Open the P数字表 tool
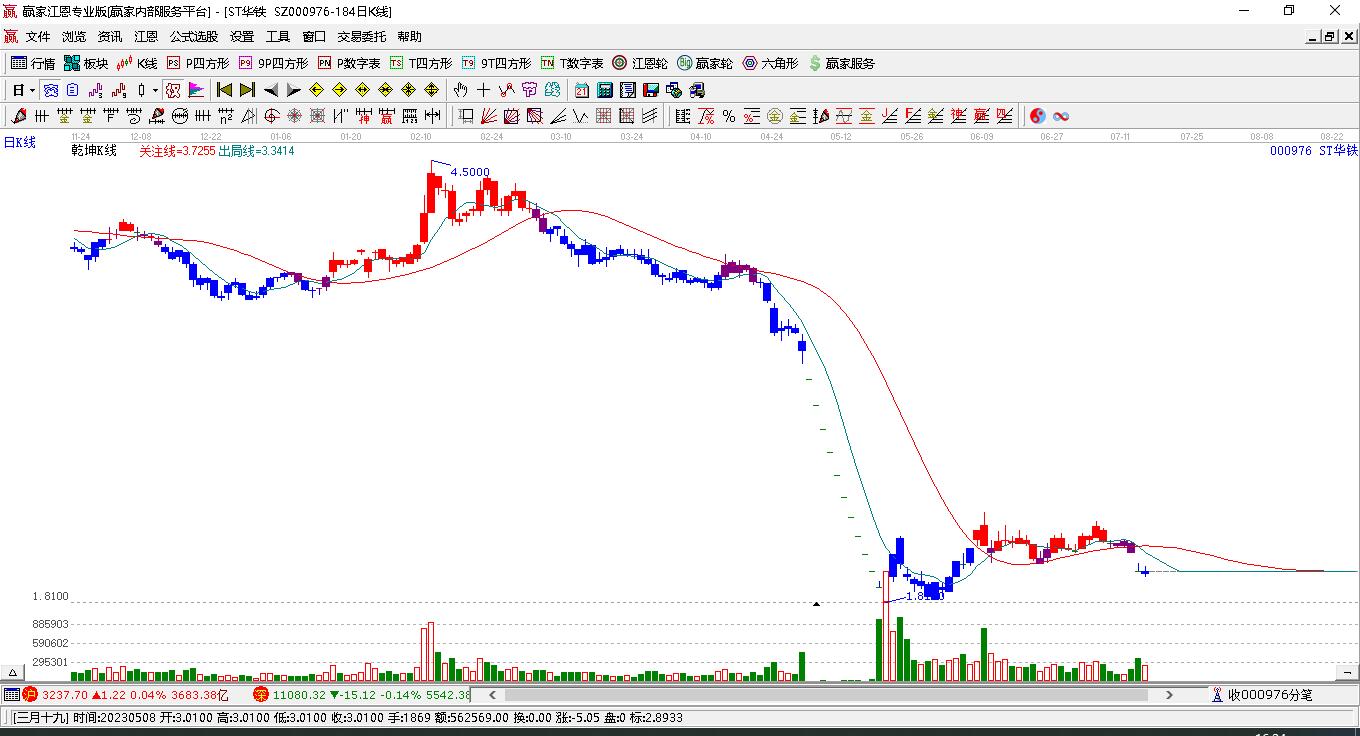This screenshot has height=736, width=1360. (x=349, y=63)
